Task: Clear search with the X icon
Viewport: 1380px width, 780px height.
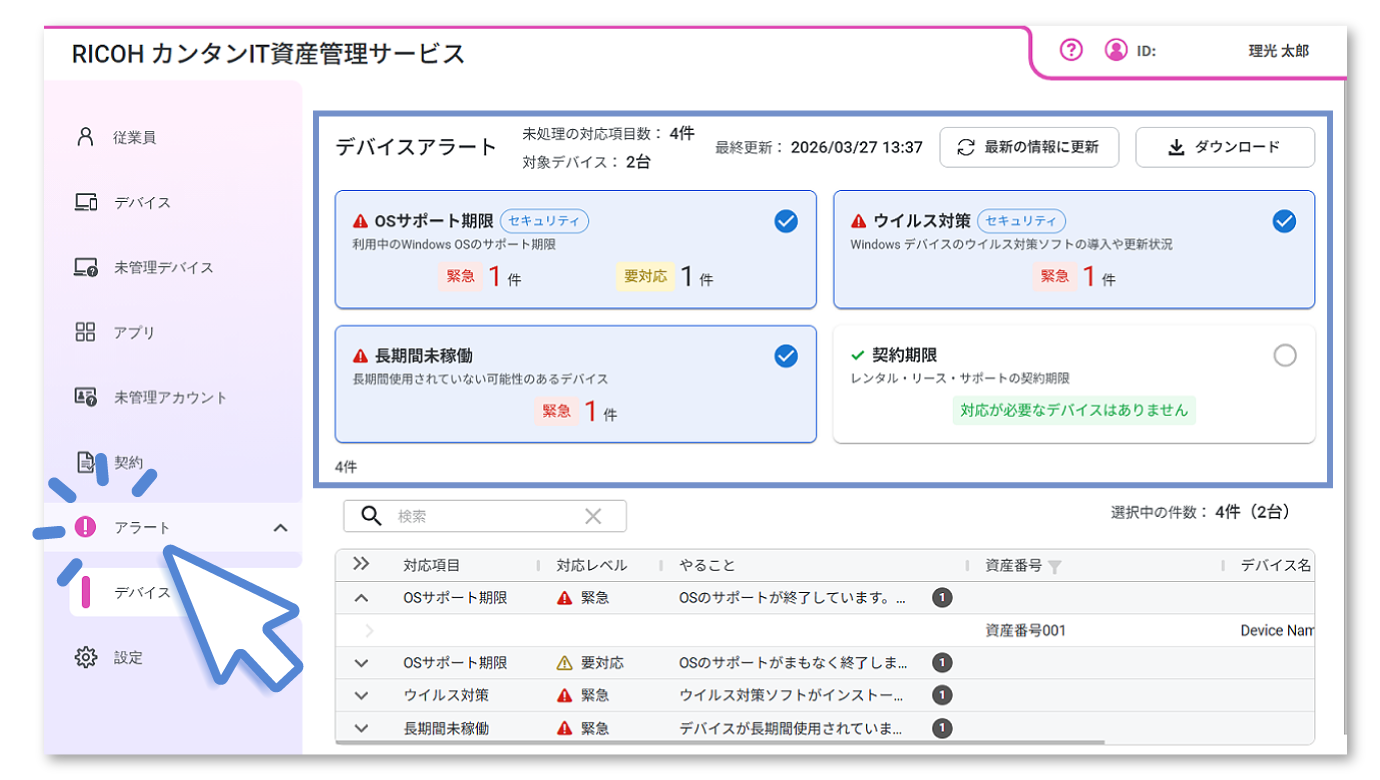Action: coord(593,516)
